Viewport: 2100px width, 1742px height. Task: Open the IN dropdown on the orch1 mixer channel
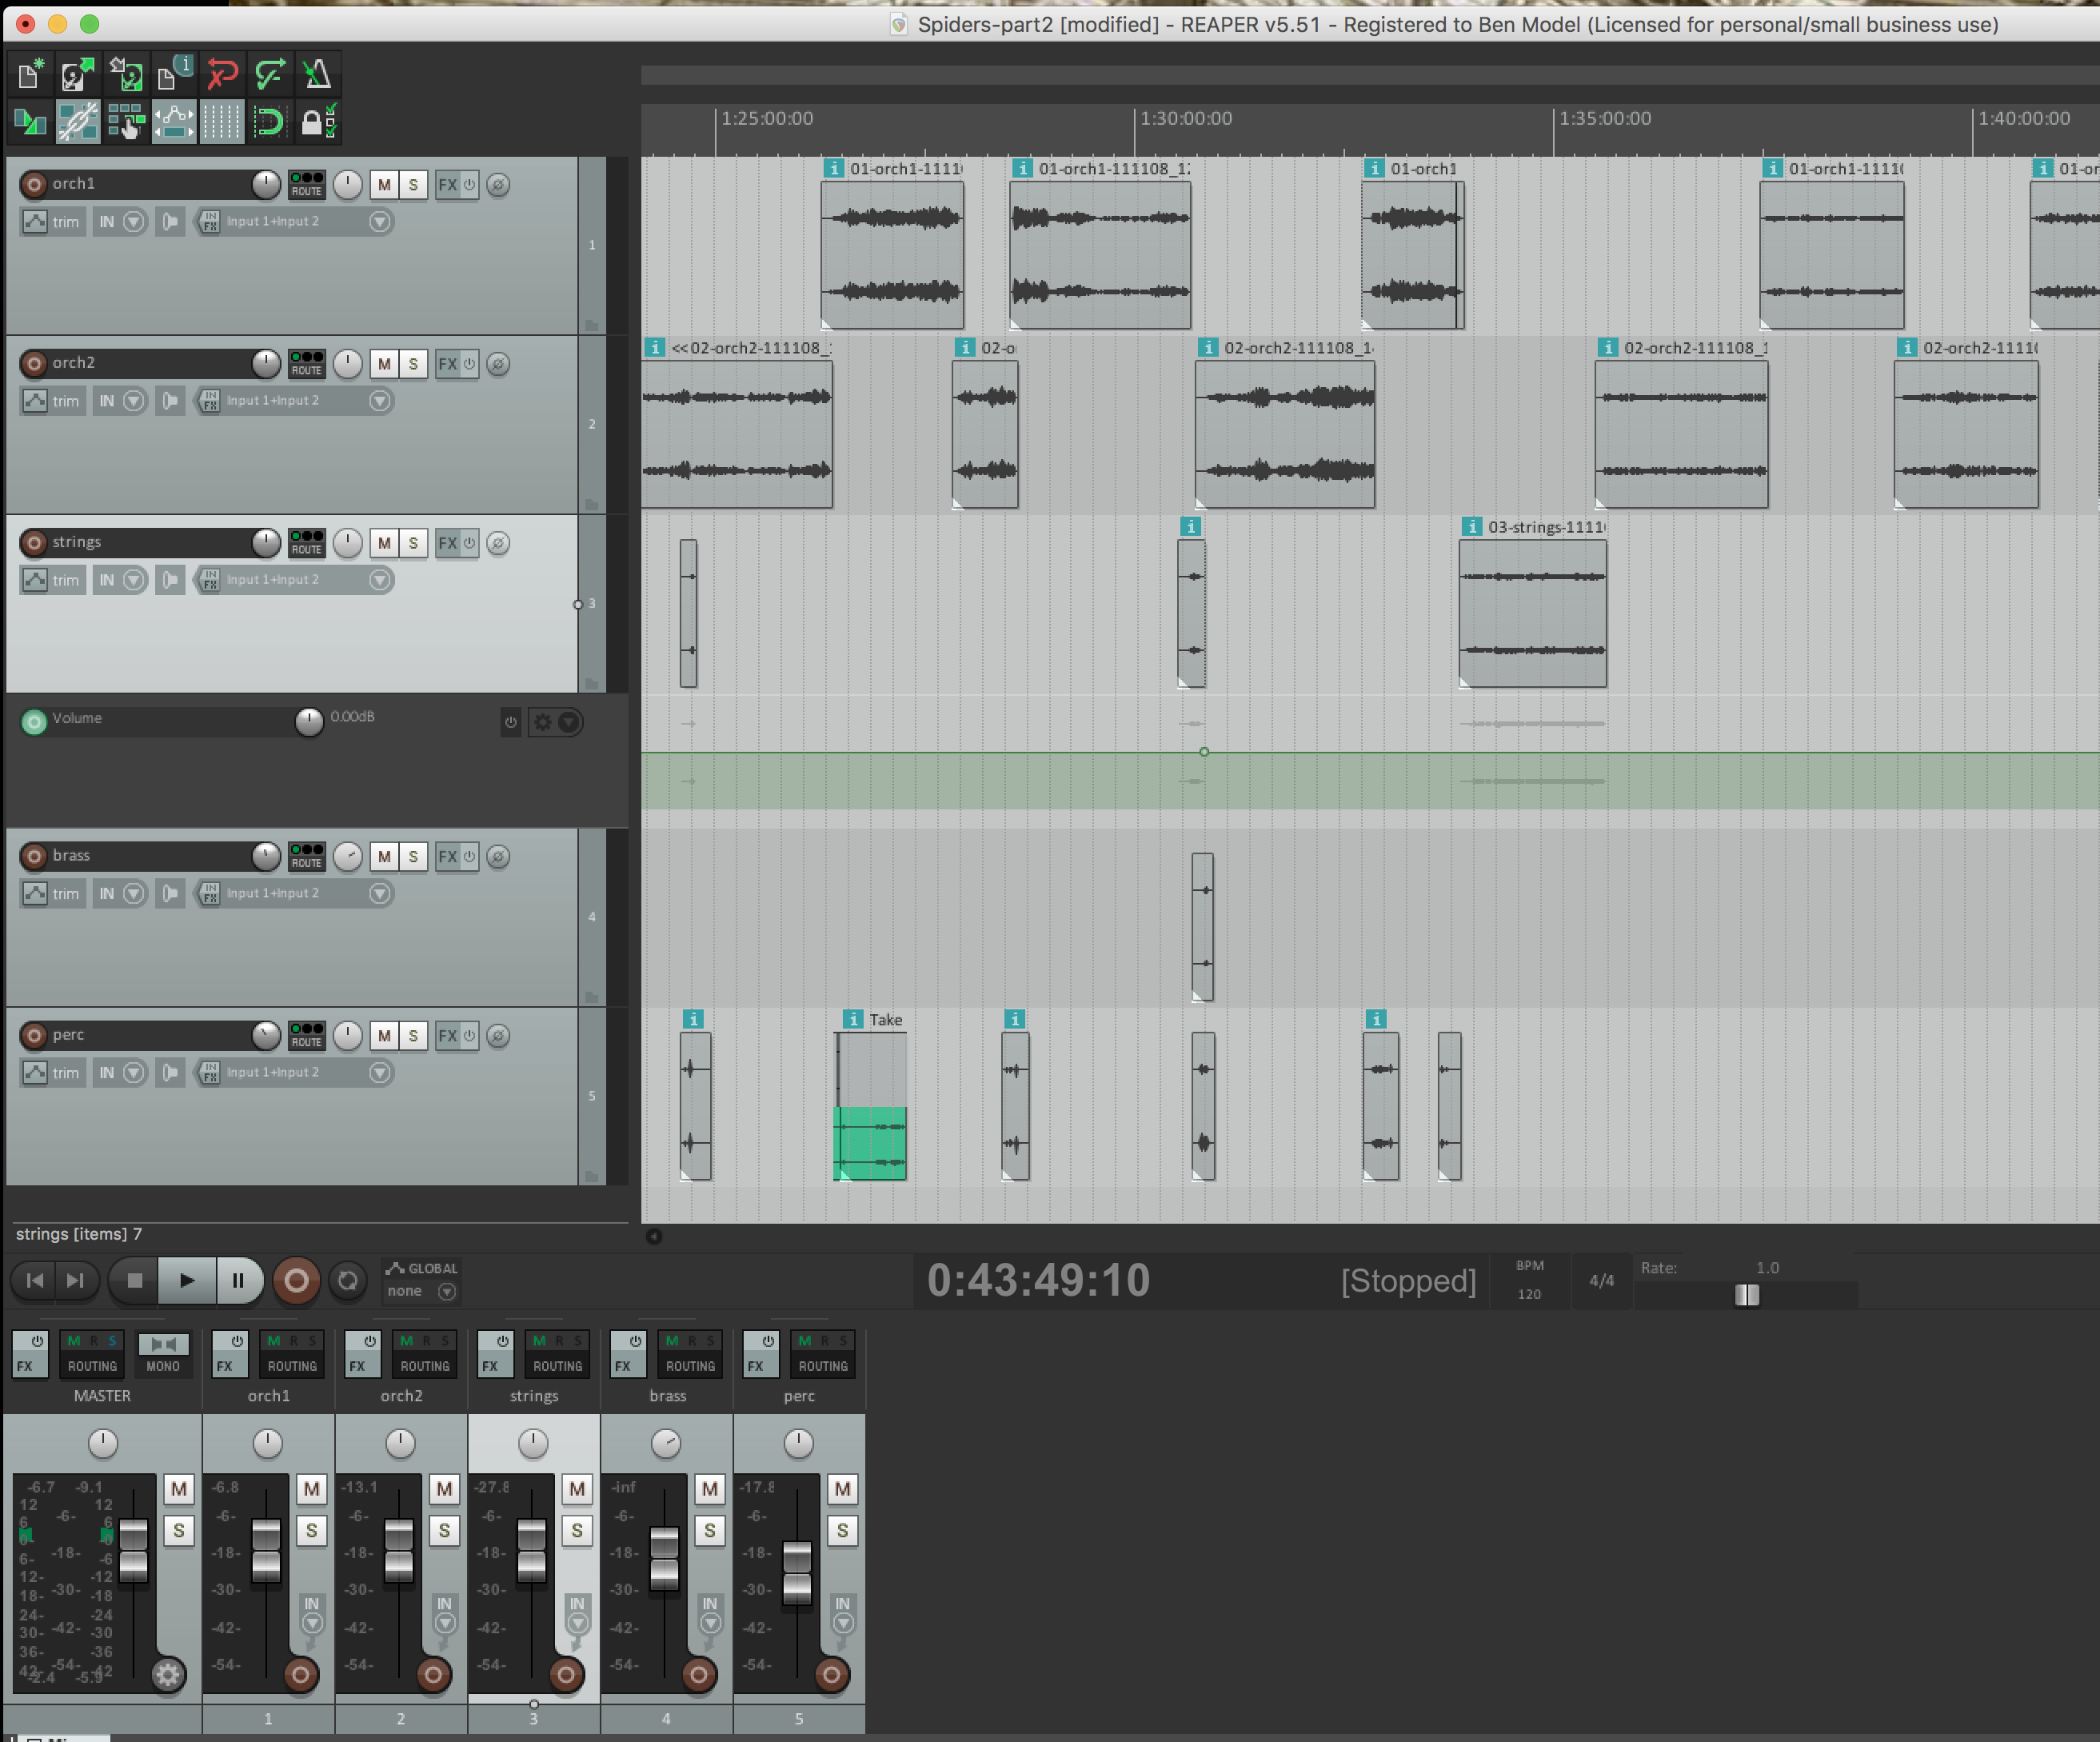[312, 1613]
